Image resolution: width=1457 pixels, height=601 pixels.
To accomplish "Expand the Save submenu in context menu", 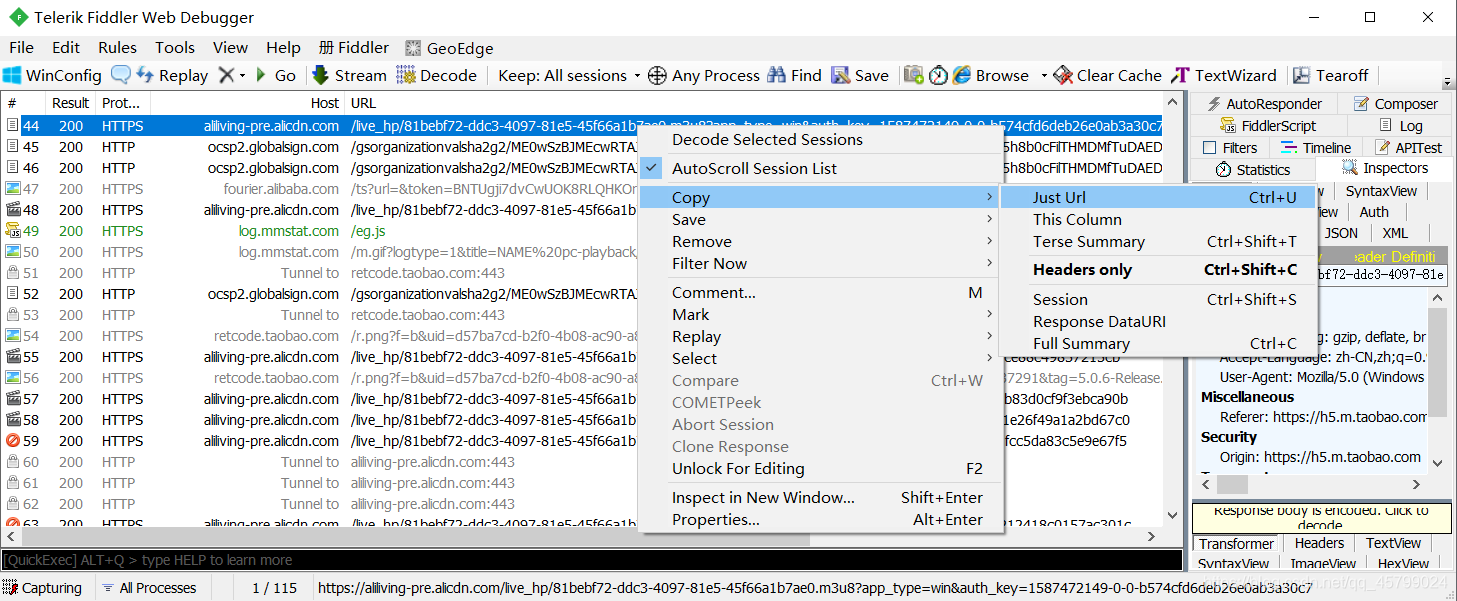I will [820, 220].
